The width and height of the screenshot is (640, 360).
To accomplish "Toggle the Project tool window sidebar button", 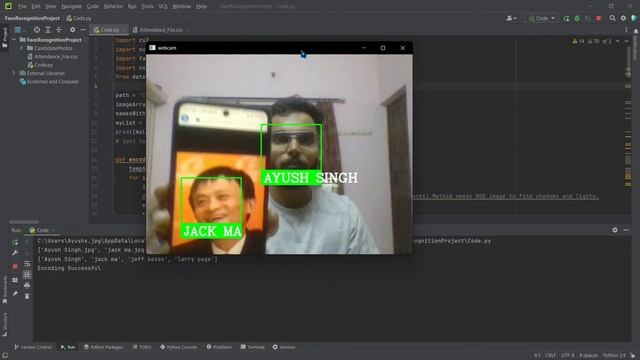I will coord(5,38).
